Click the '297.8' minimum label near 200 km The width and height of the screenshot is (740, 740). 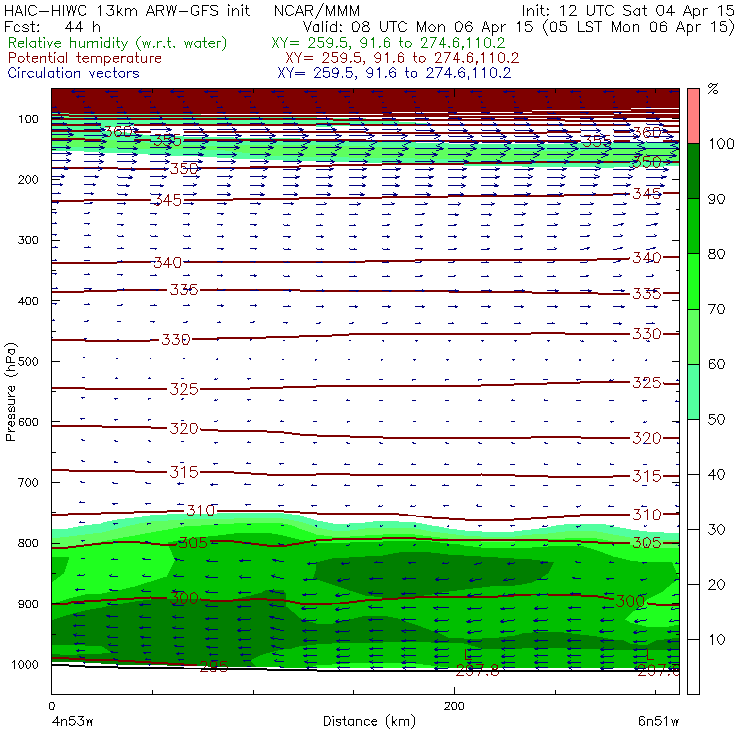[477, 670]
